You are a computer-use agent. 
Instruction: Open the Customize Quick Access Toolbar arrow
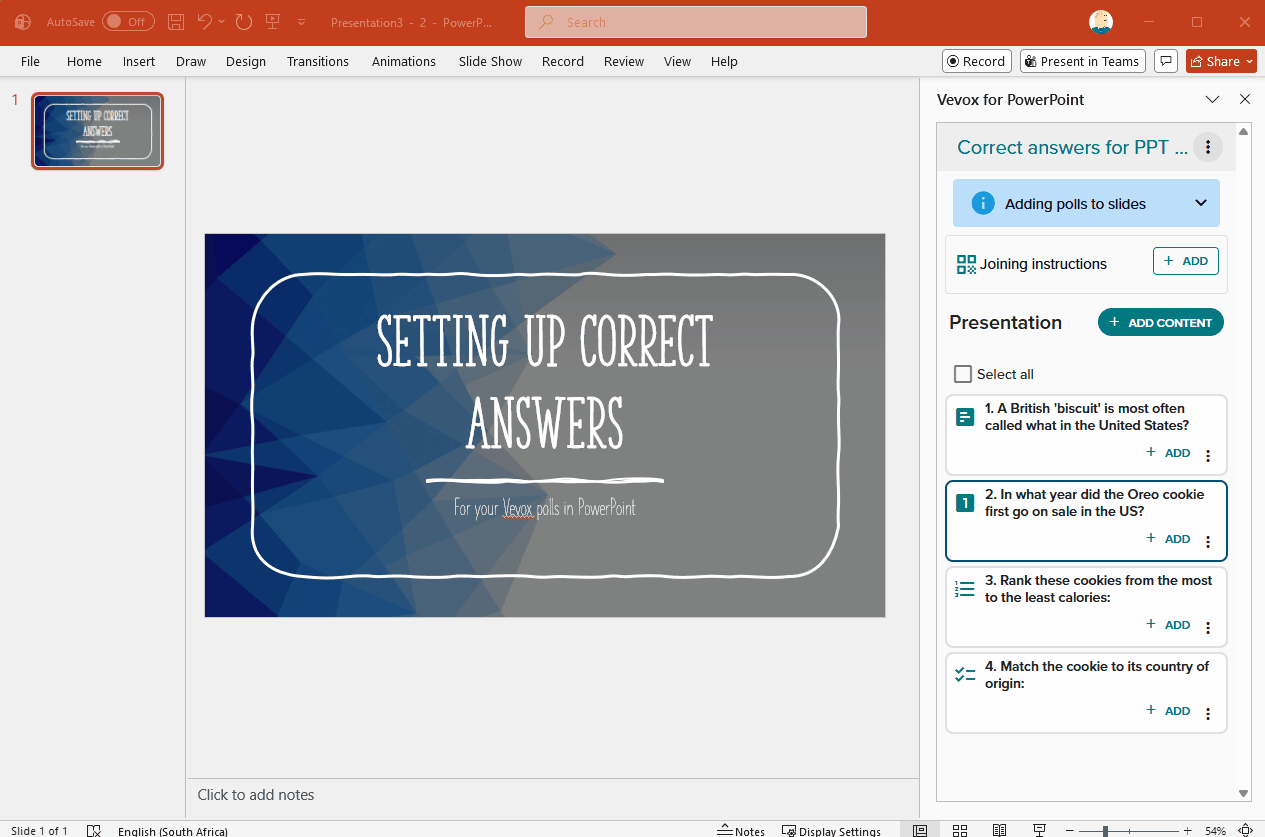[301, 22]
